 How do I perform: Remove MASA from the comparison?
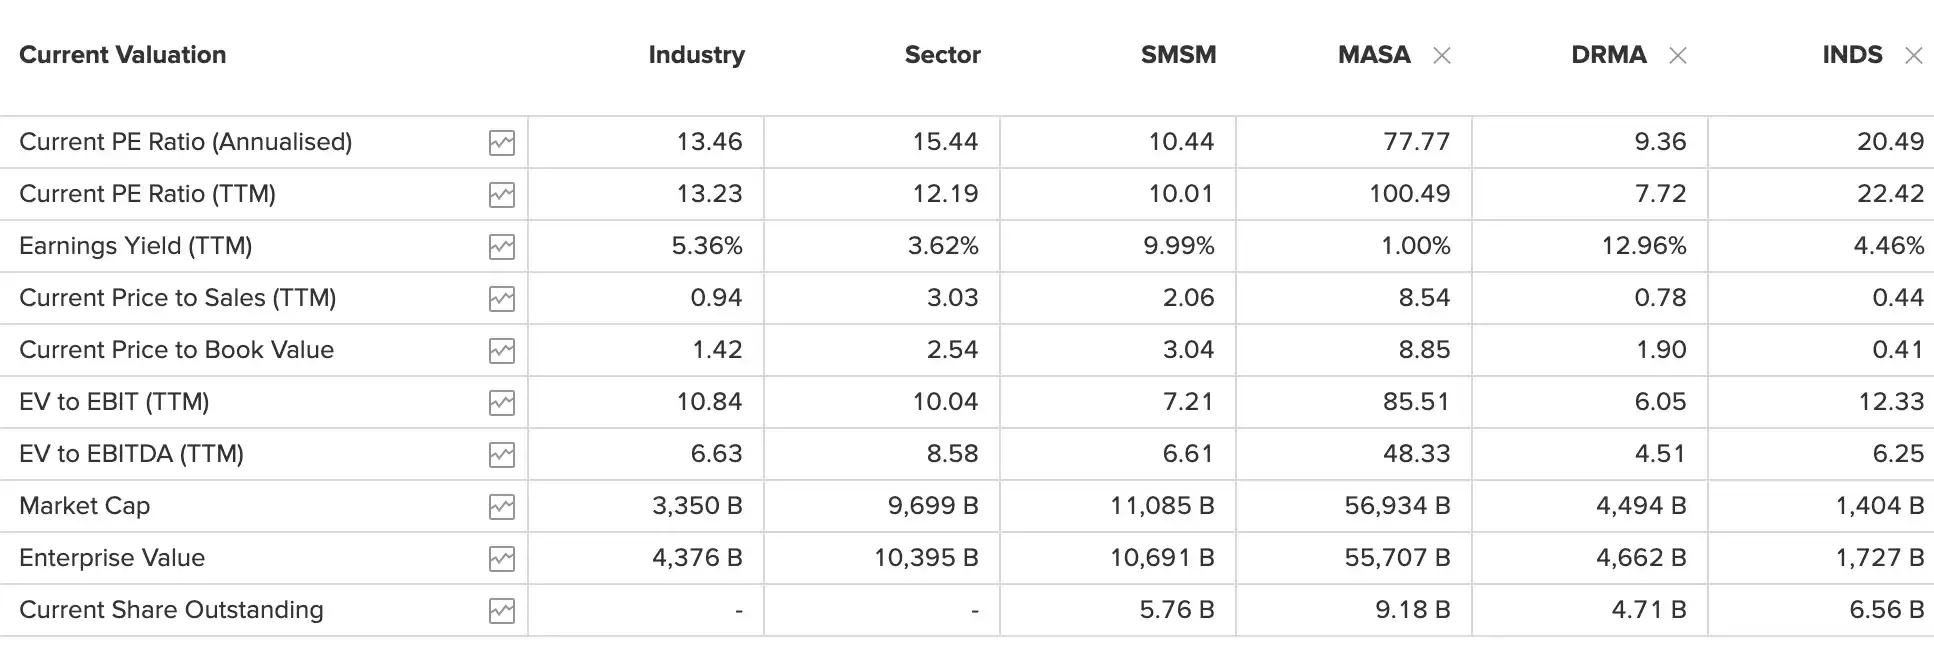point(1442,56)
